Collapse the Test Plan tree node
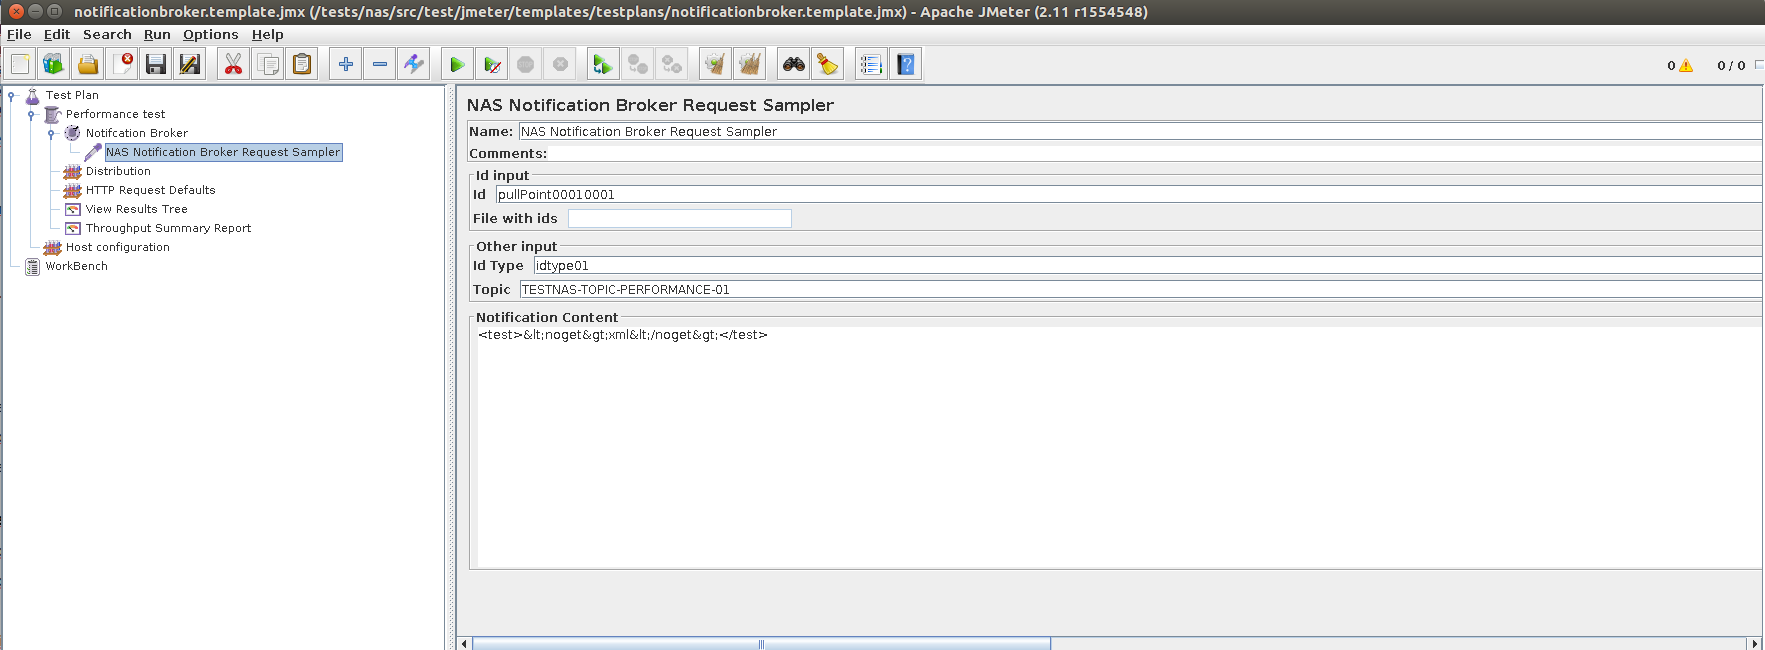Image resolution: width=1765 pixels, height=650 pixels. click(x=12, y=96)
